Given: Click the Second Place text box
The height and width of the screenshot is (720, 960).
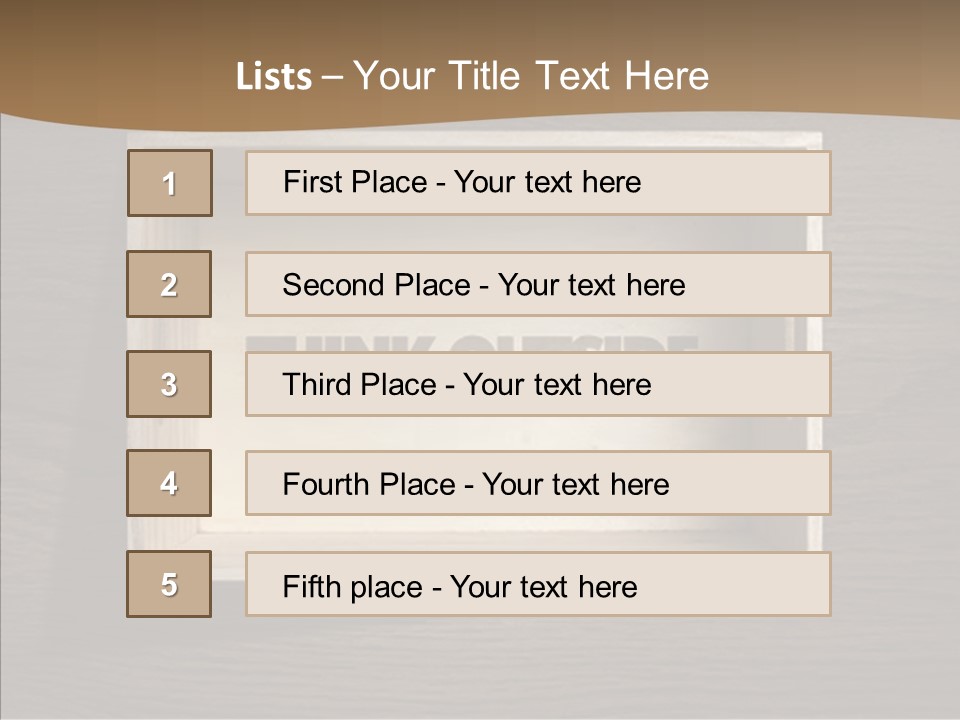Looking at the screenshot, I should click(x=538, y=284).
